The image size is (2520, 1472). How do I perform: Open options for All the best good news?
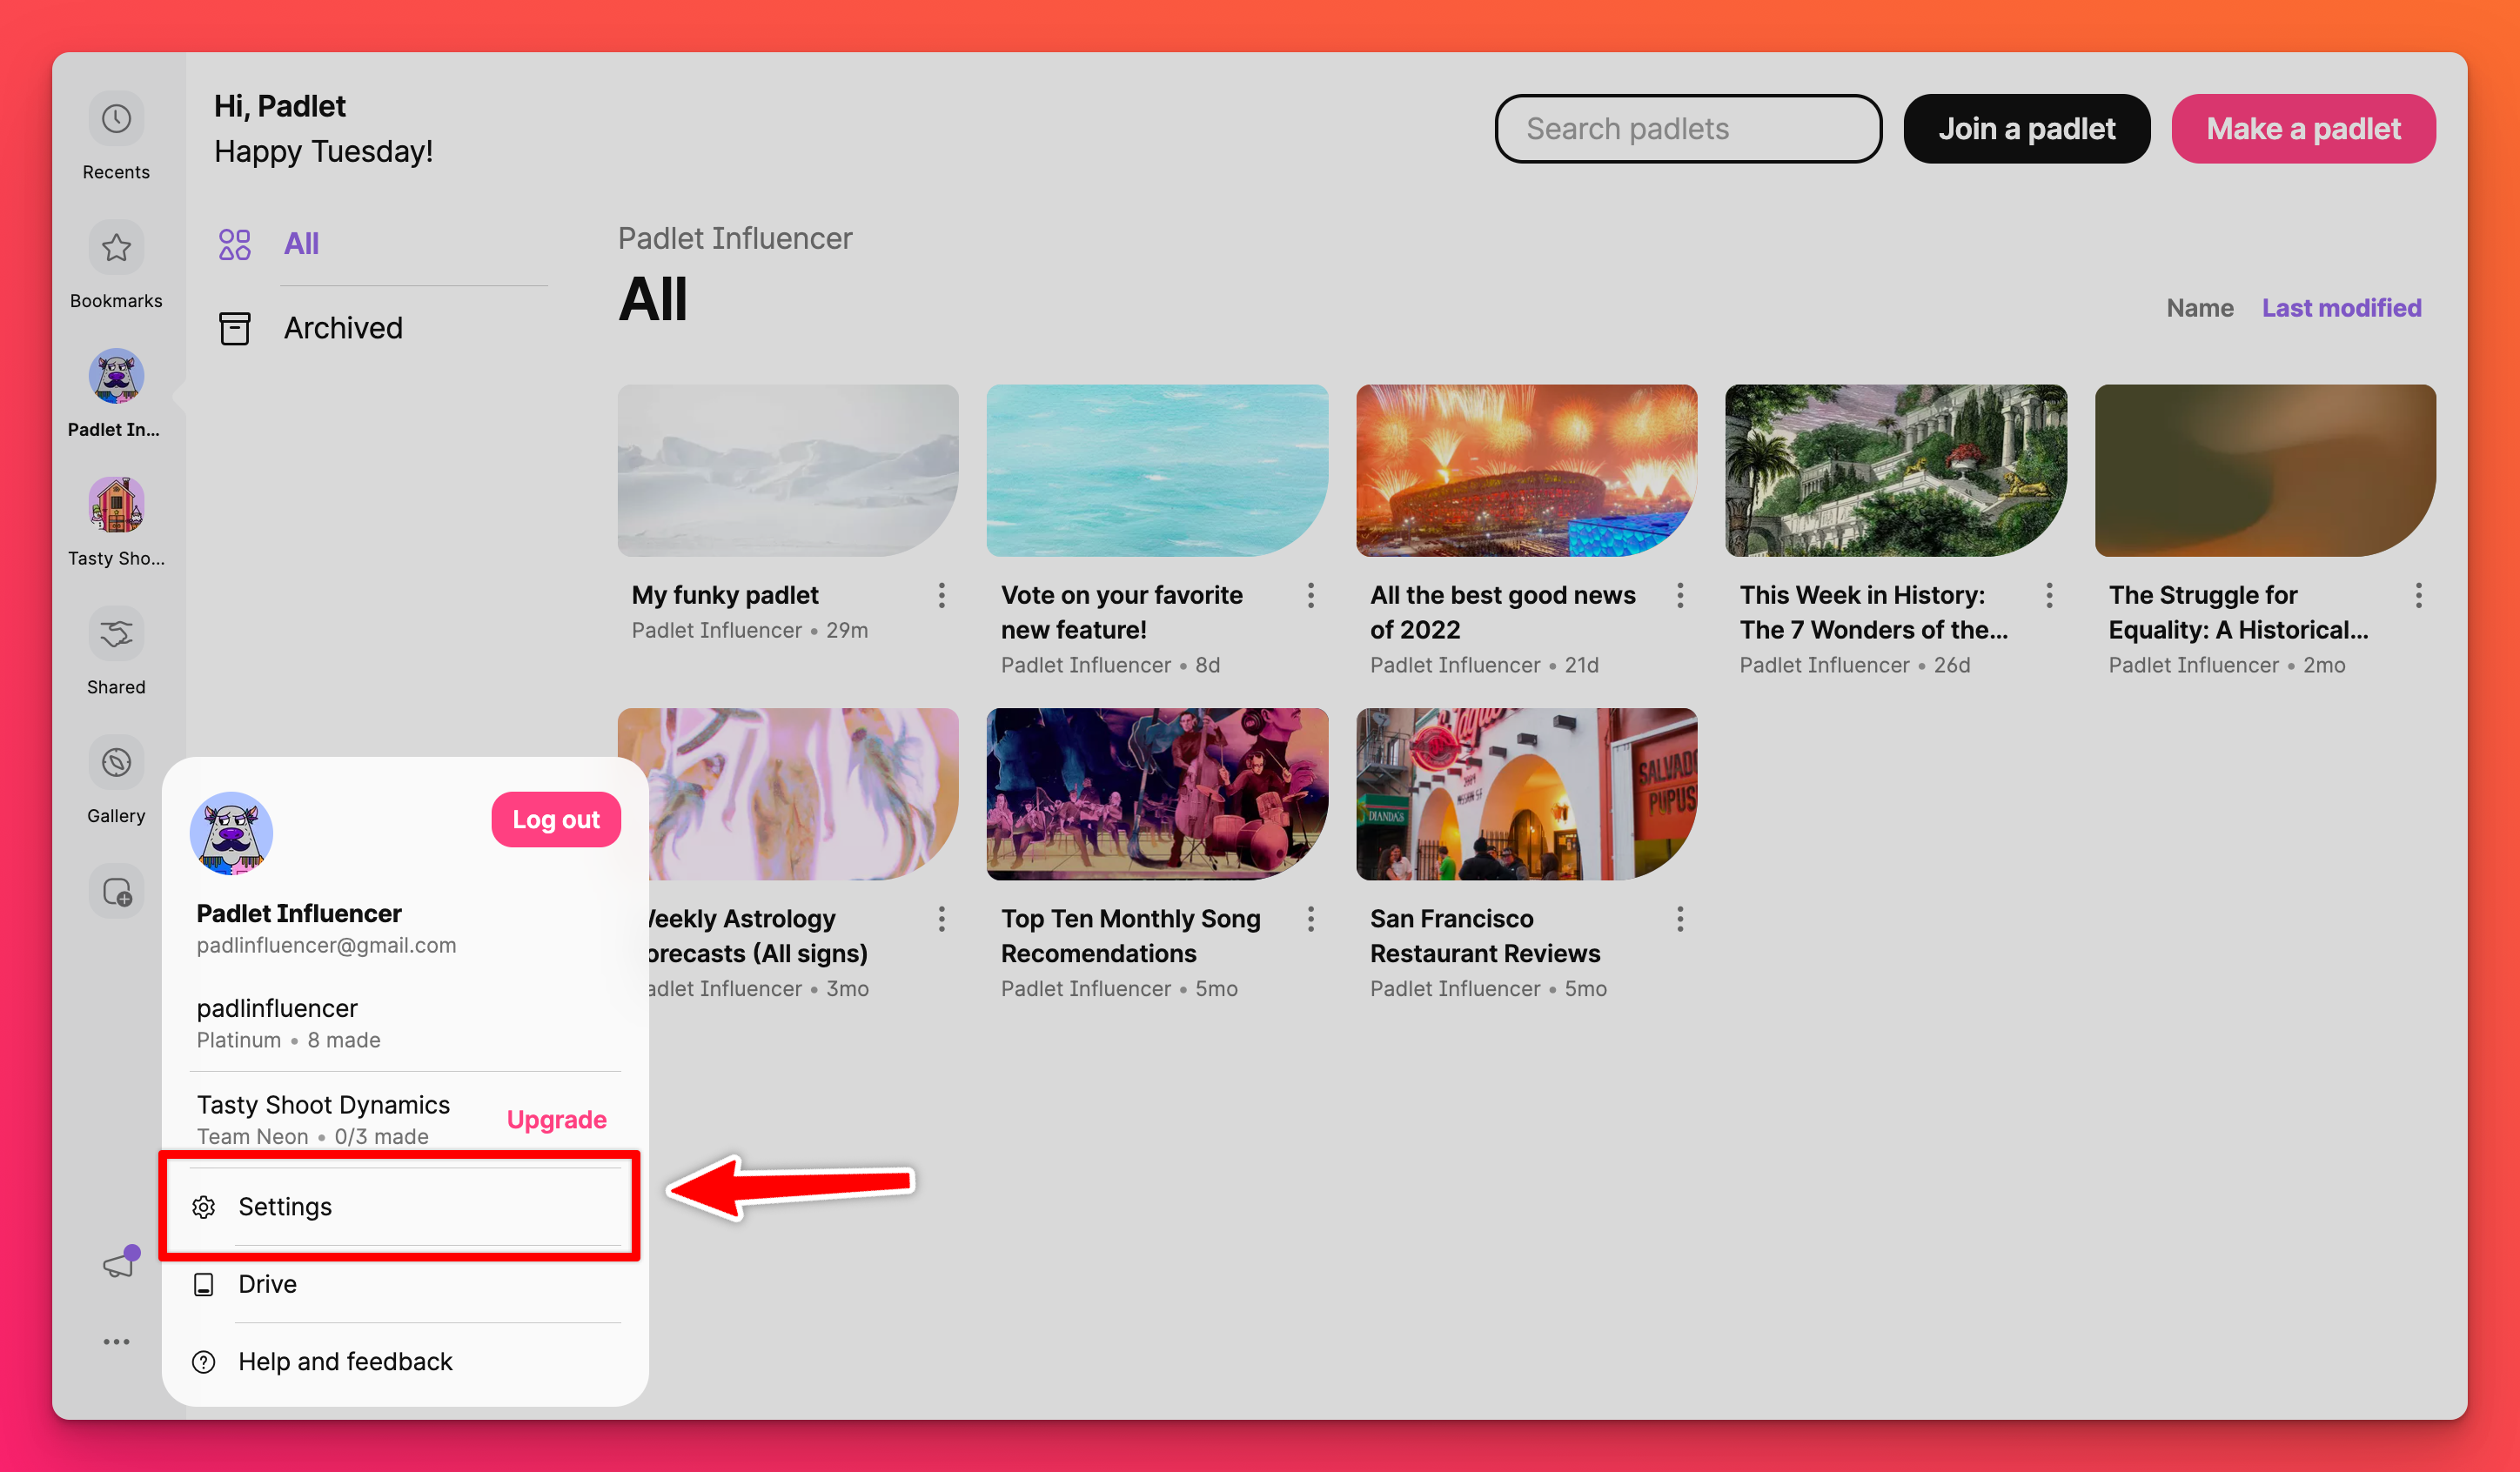[x=1680, y=596]
